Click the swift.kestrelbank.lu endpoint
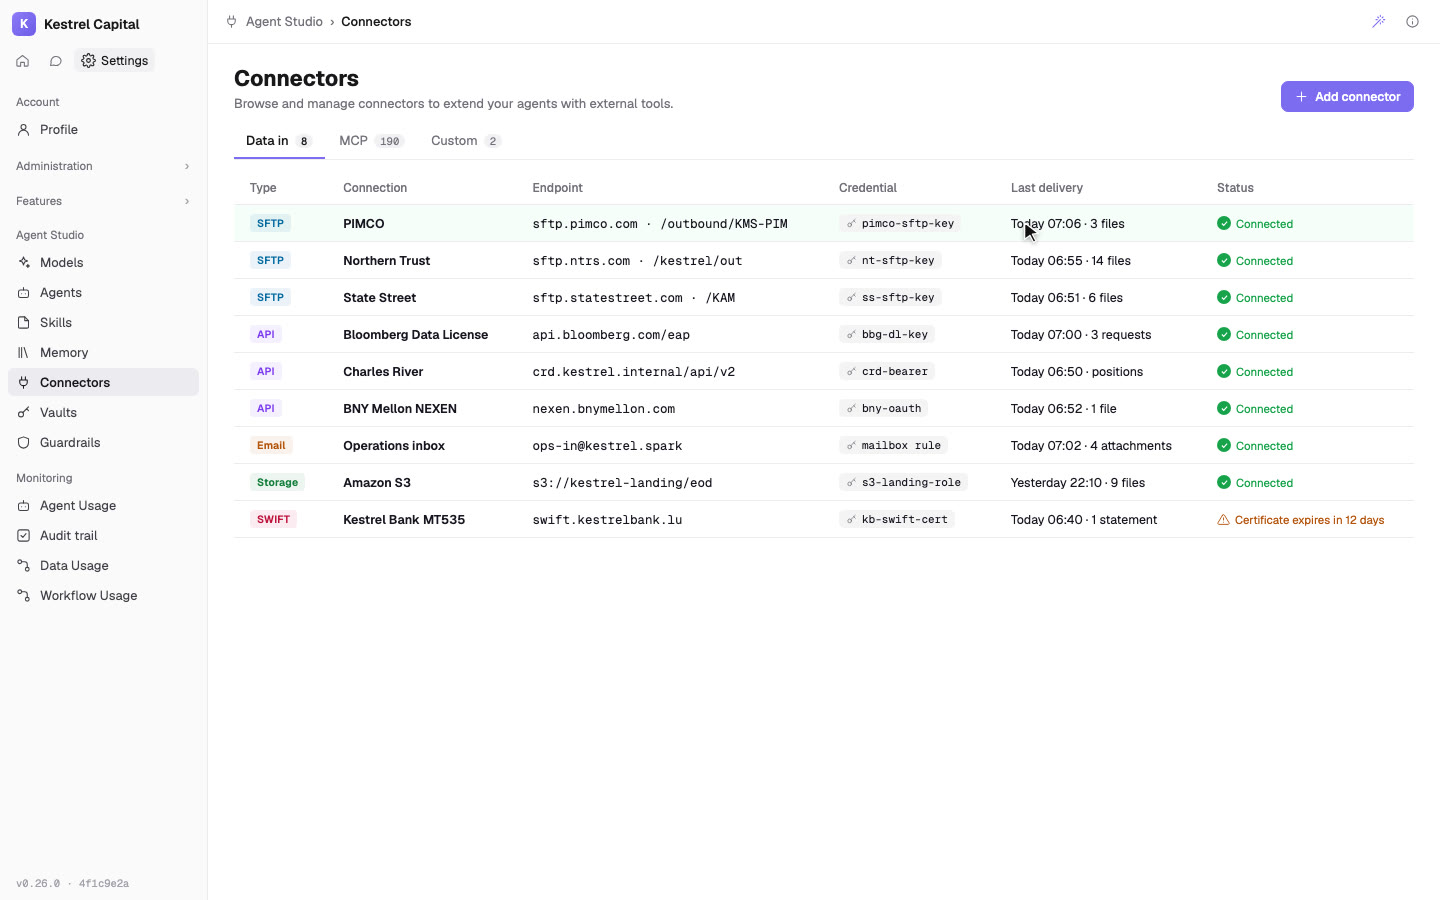1440x900 pixels. pos(607,520)
